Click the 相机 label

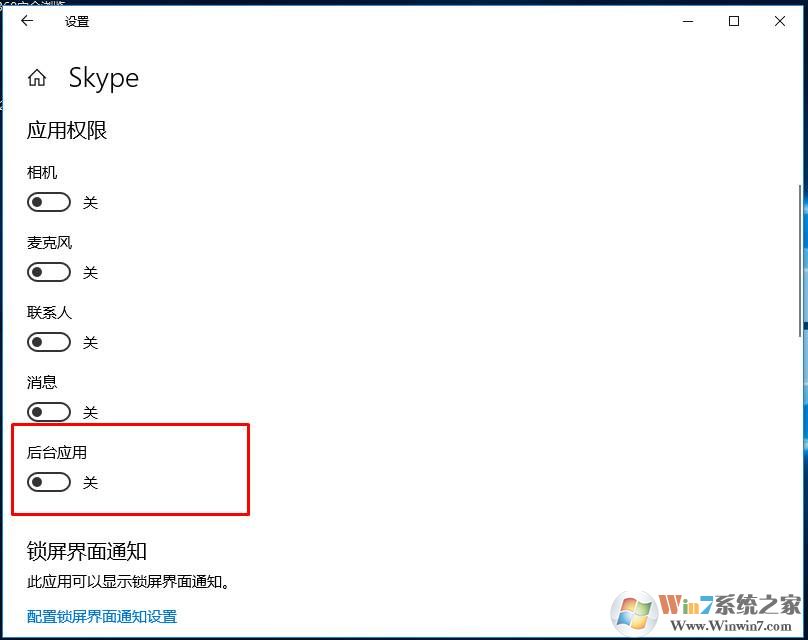42,172
